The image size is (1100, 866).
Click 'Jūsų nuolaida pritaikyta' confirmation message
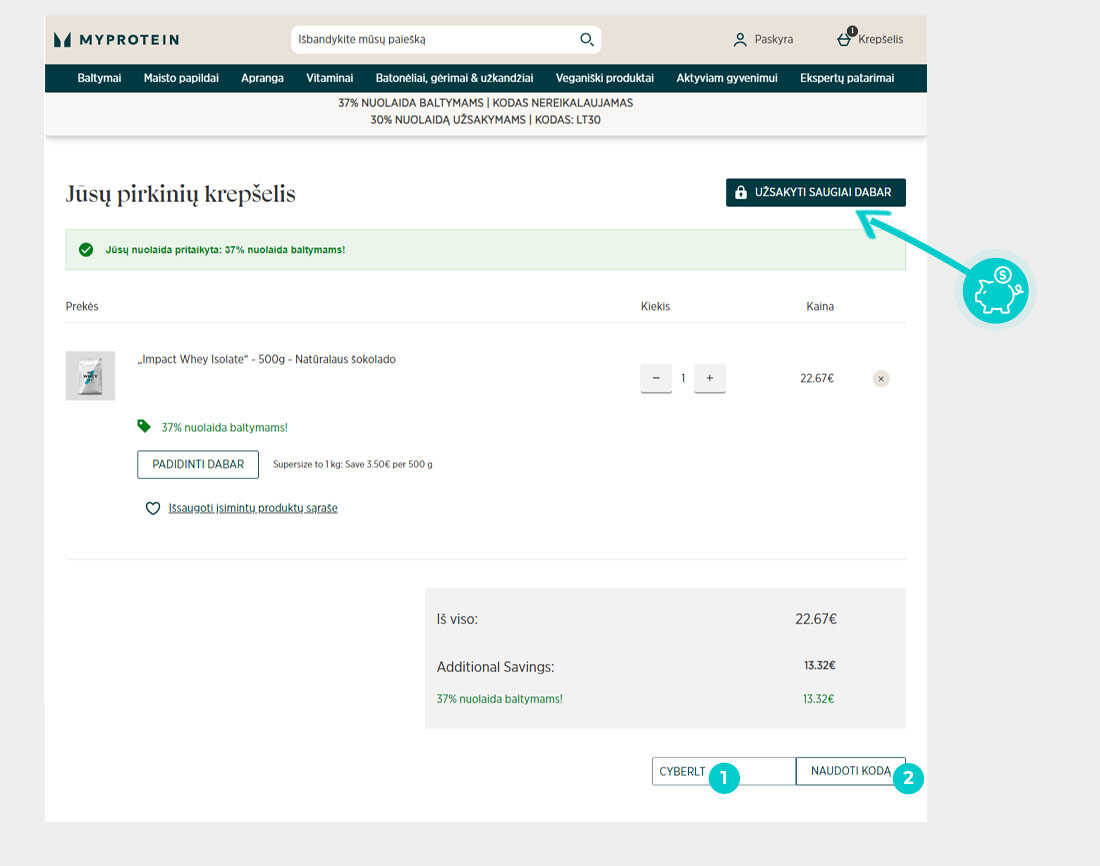coord(225,250)
